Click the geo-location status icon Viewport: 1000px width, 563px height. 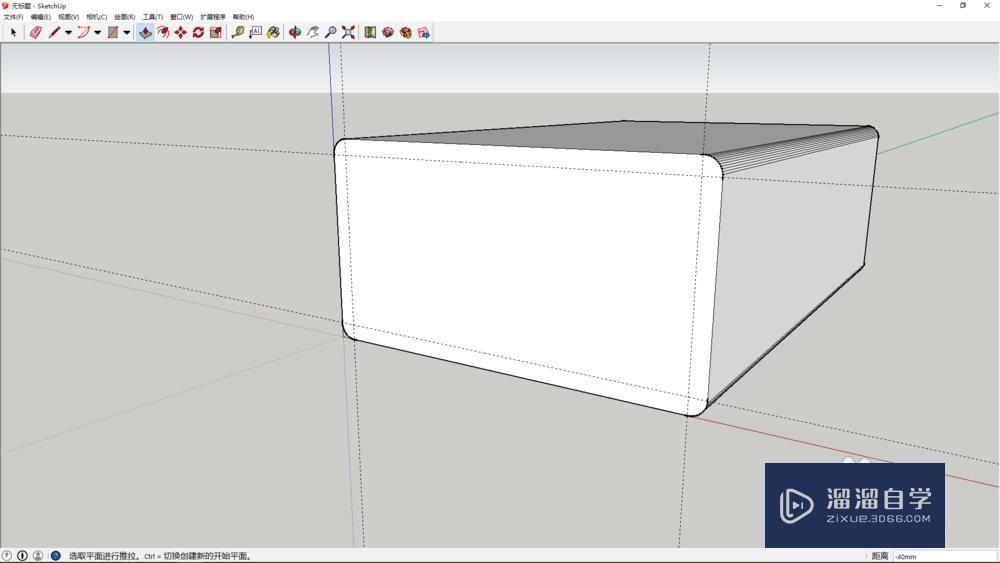(x=7, y=555)
